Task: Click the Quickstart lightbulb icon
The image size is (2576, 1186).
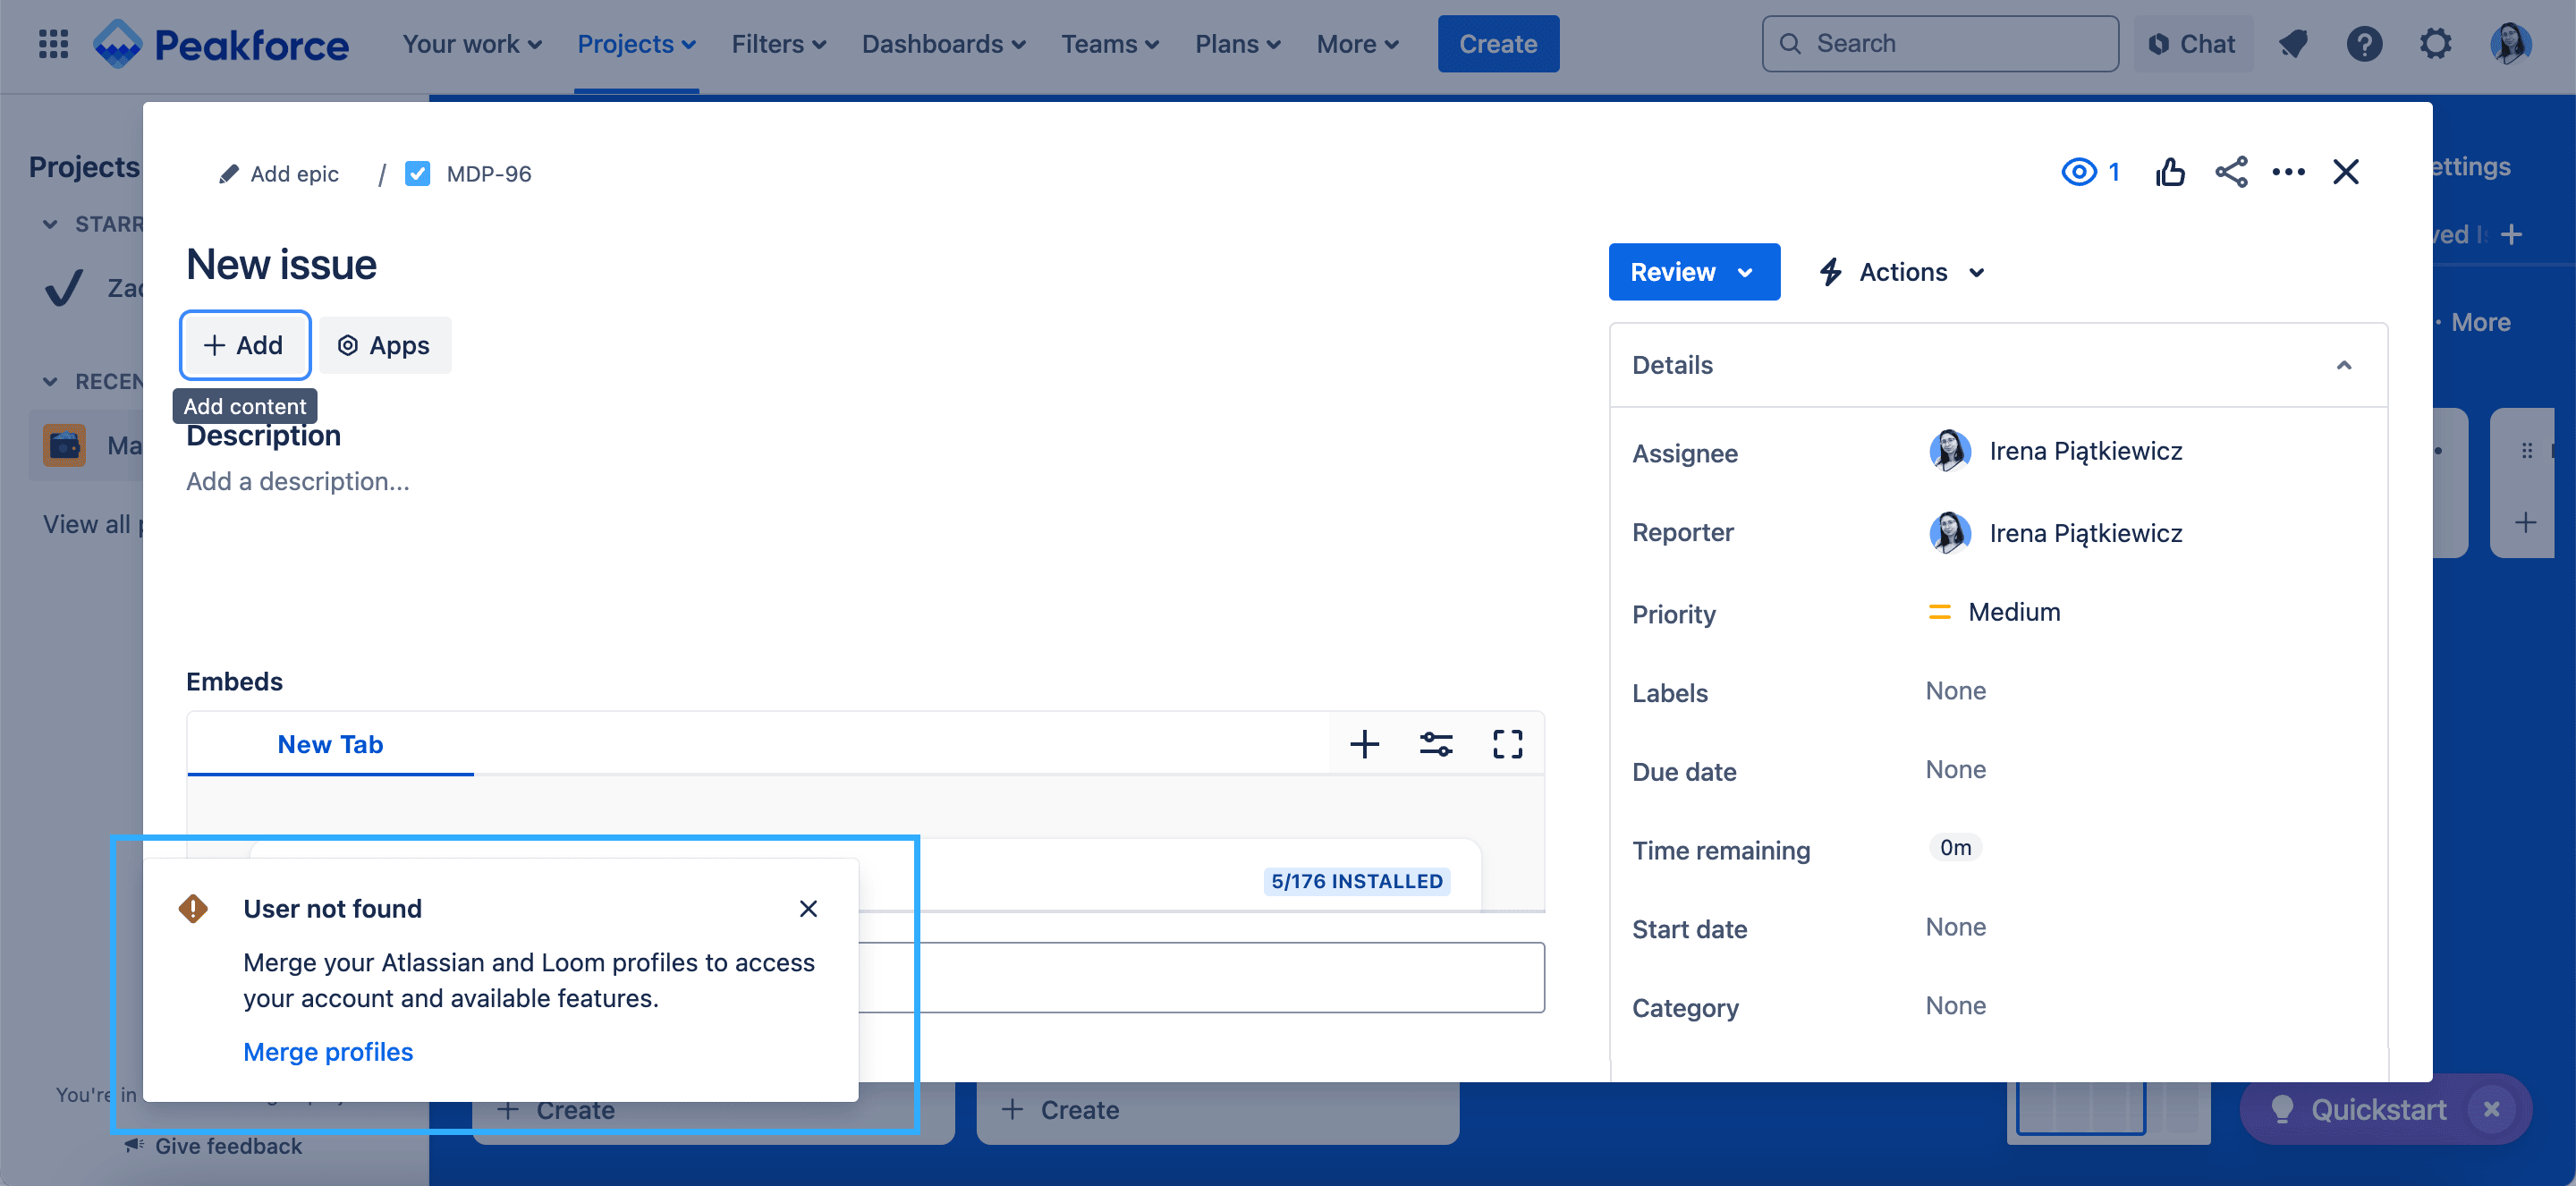Action: tap(2282, 1109)
